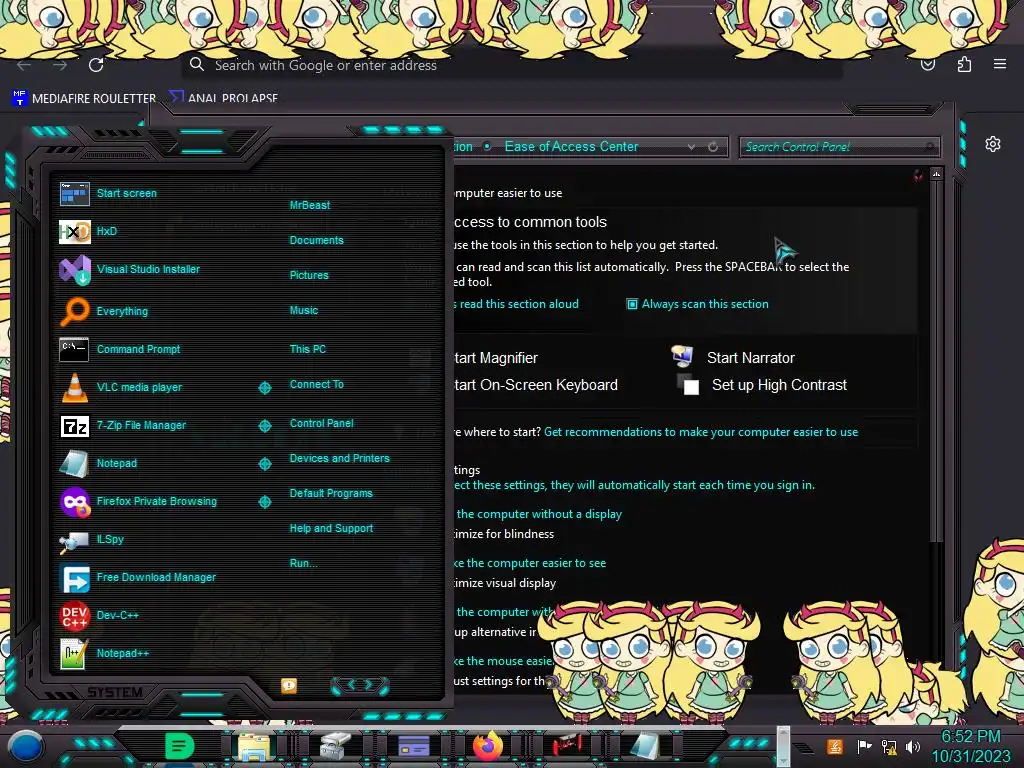The image size is (1024, 768).
Task: Toggle Always scan this section checkbox
Action: (632, 304)
